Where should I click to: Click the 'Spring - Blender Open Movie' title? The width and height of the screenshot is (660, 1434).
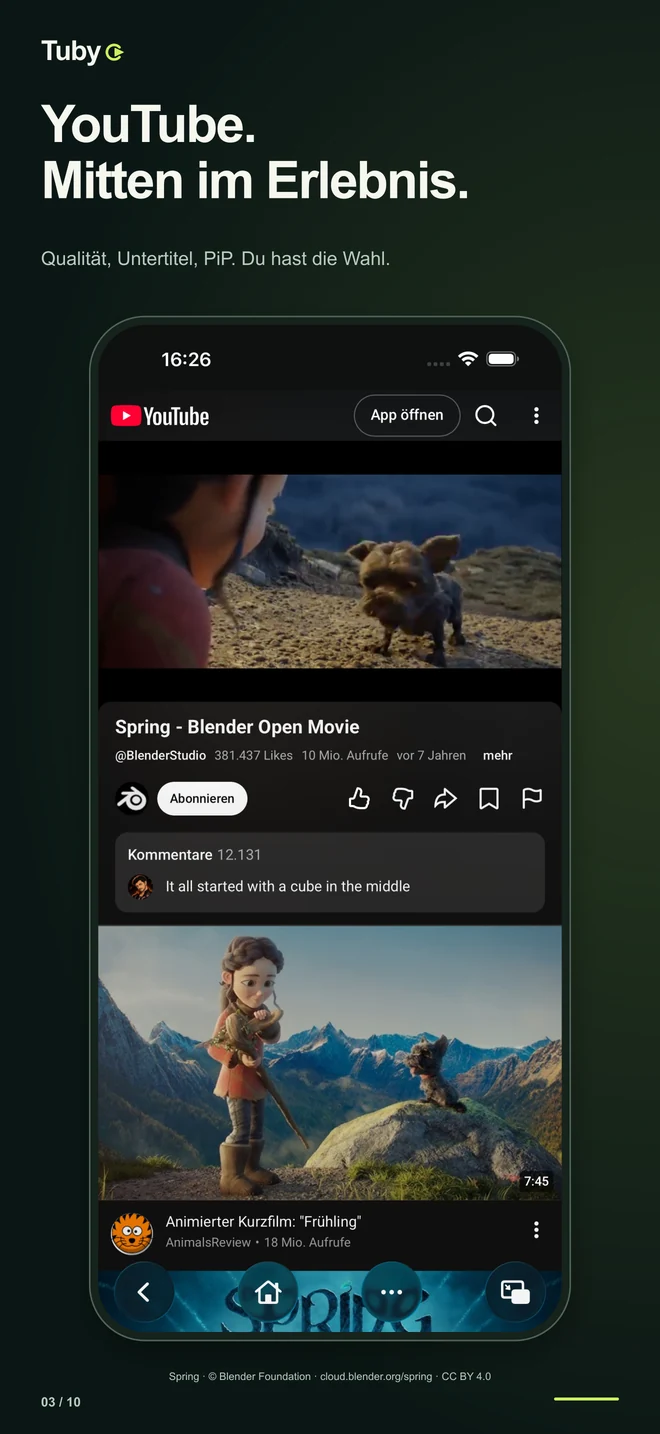pos(237,727)
